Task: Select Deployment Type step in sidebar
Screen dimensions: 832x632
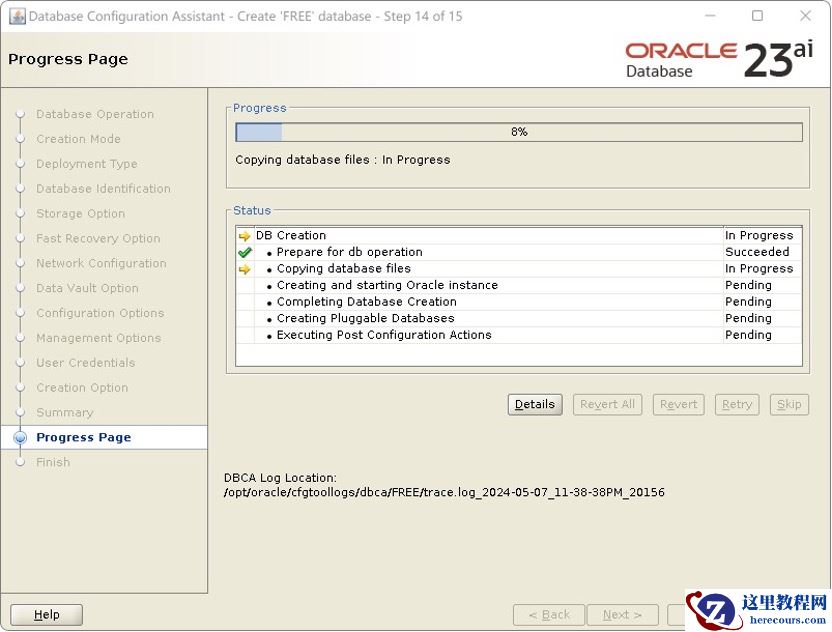Action: pyautogui.click(x=87, y=164)
